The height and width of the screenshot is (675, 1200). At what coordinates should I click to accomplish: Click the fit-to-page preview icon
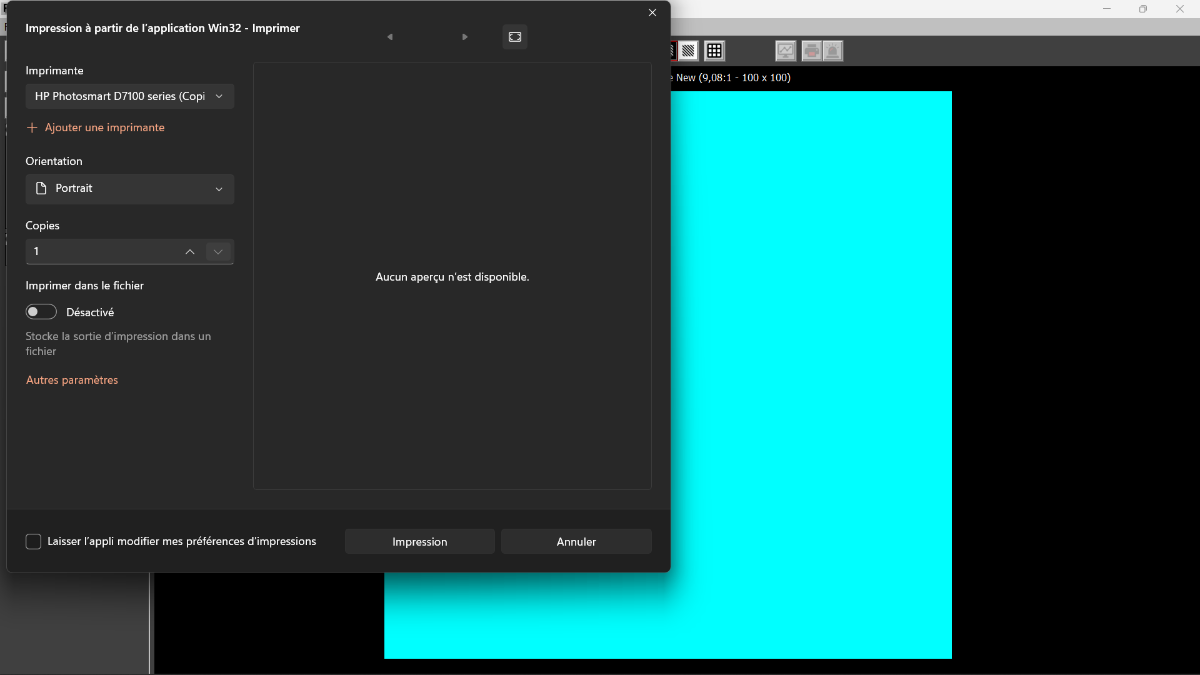(x=515, y=37)
